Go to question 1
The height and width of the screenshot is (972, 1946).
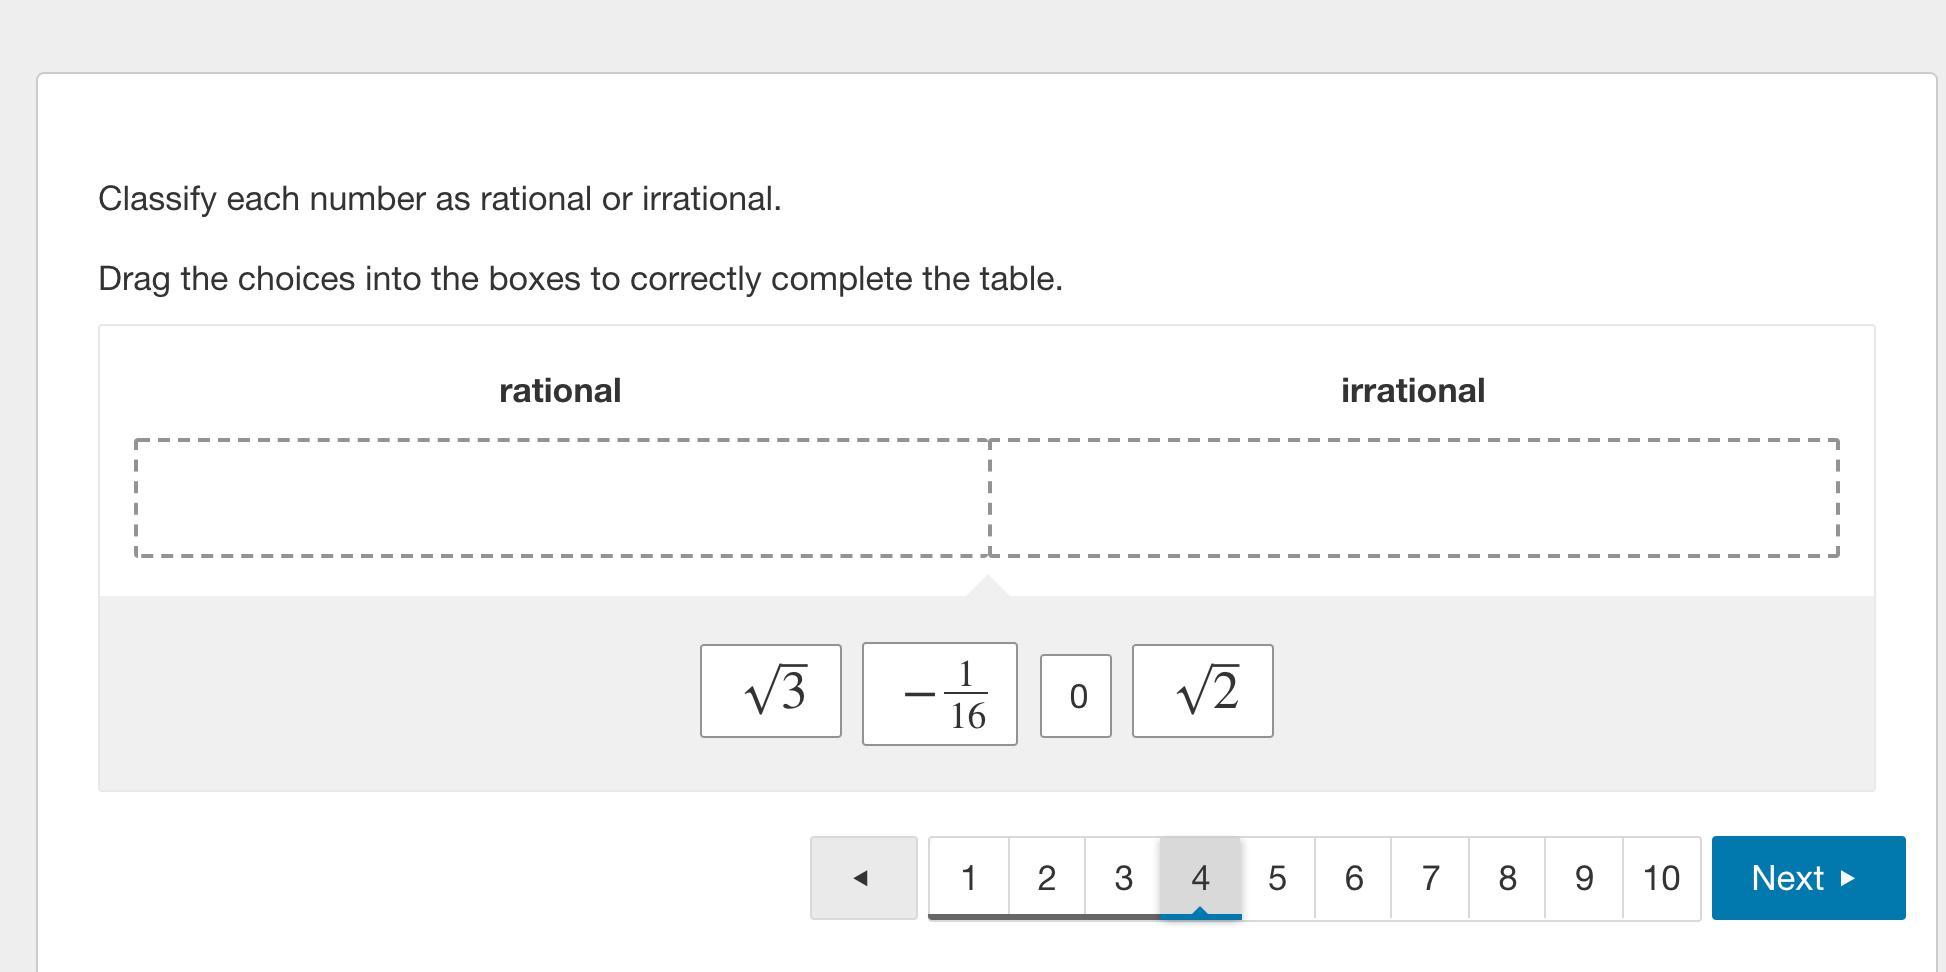pos(968,878)
